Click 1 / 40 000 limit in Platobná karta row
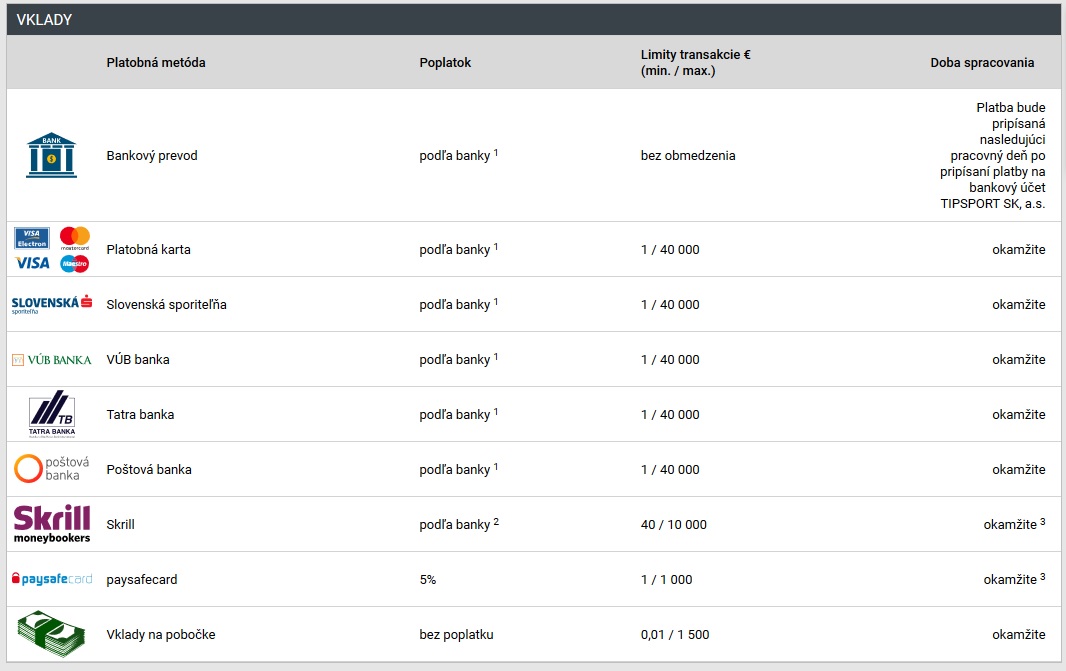Viewport: 1066px width, 671px height. point(670,250)
